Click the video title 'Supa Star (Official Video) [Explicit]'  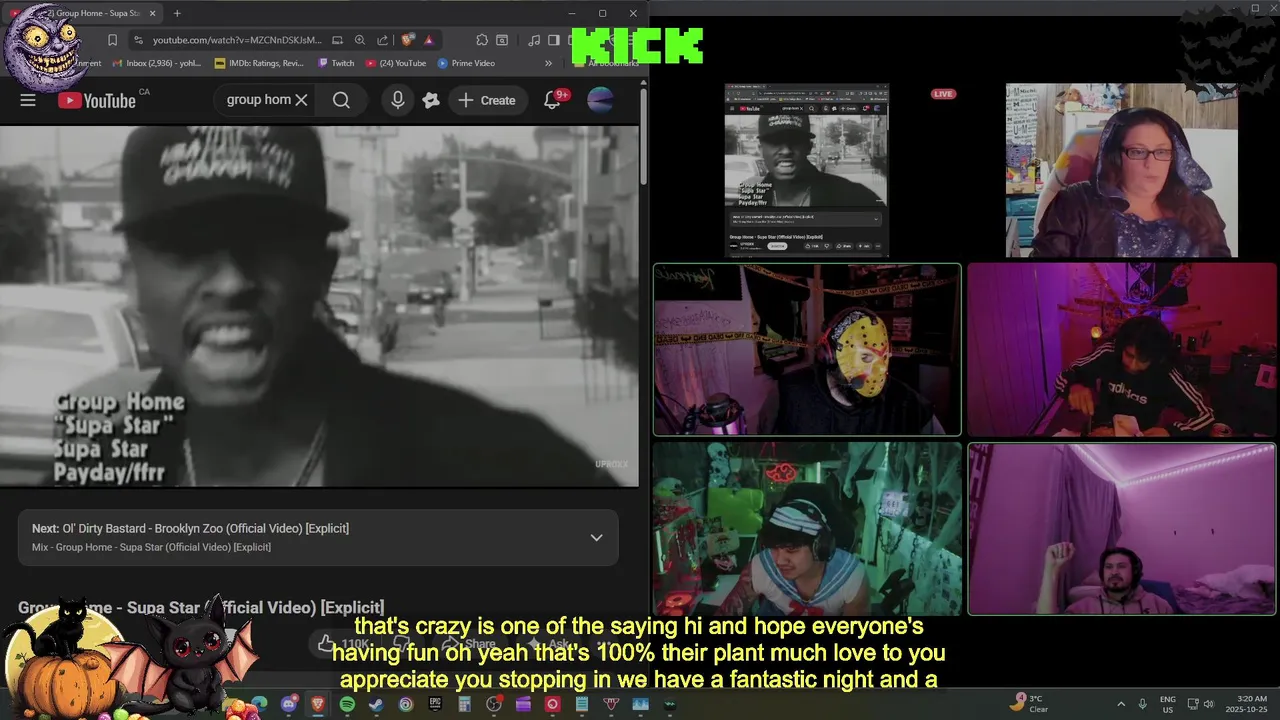tap(200, 607)
